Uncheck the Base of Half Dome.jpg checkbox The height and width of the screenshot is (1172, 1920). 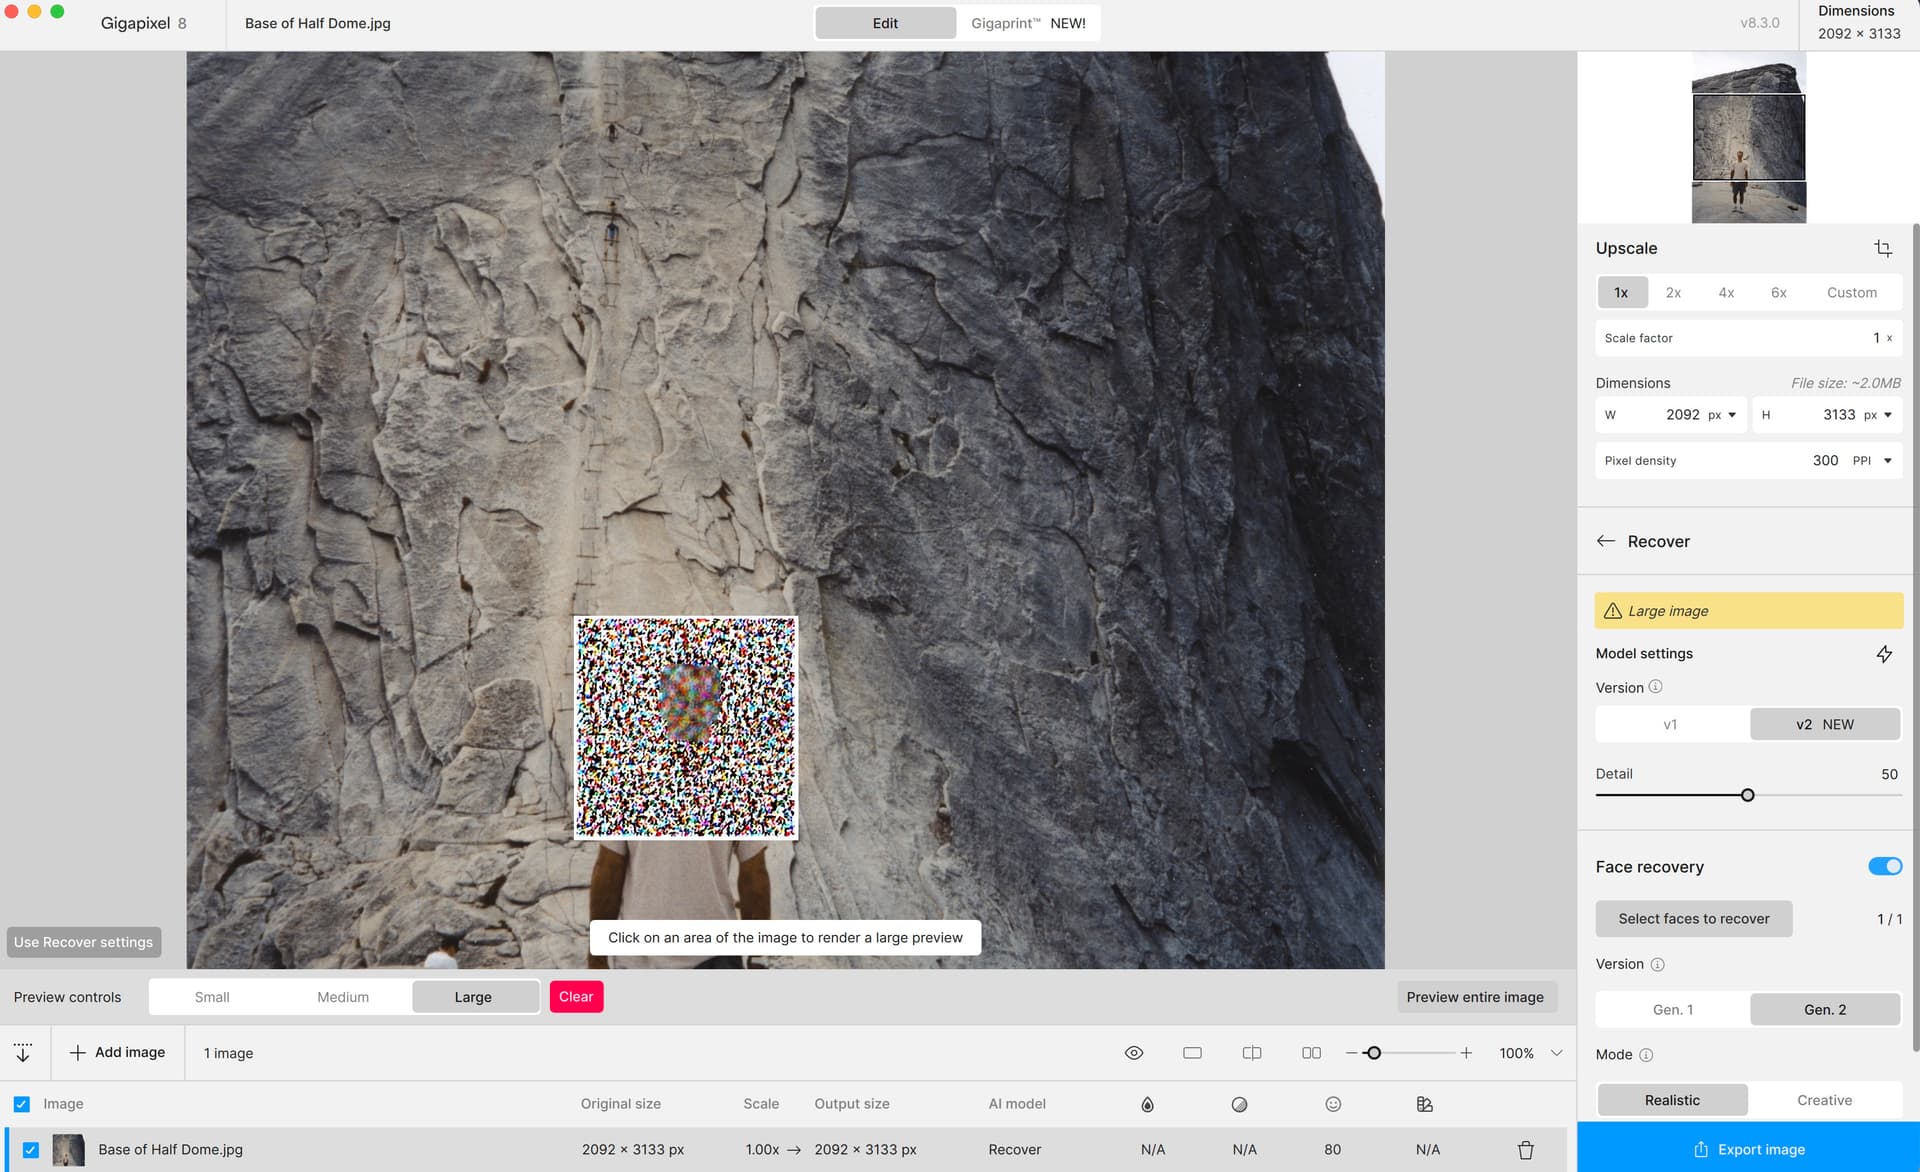pos(31,1150)
